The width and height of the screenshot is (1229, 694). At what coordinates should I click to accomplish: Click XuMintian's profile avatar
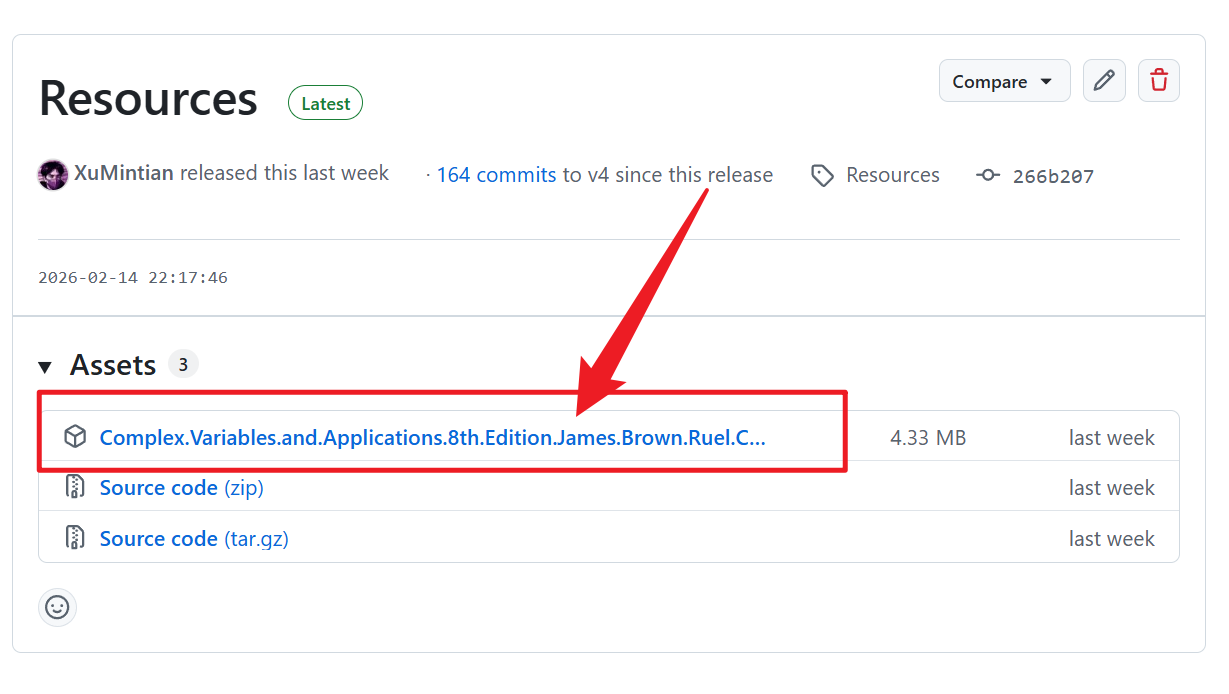pos(53,175)
